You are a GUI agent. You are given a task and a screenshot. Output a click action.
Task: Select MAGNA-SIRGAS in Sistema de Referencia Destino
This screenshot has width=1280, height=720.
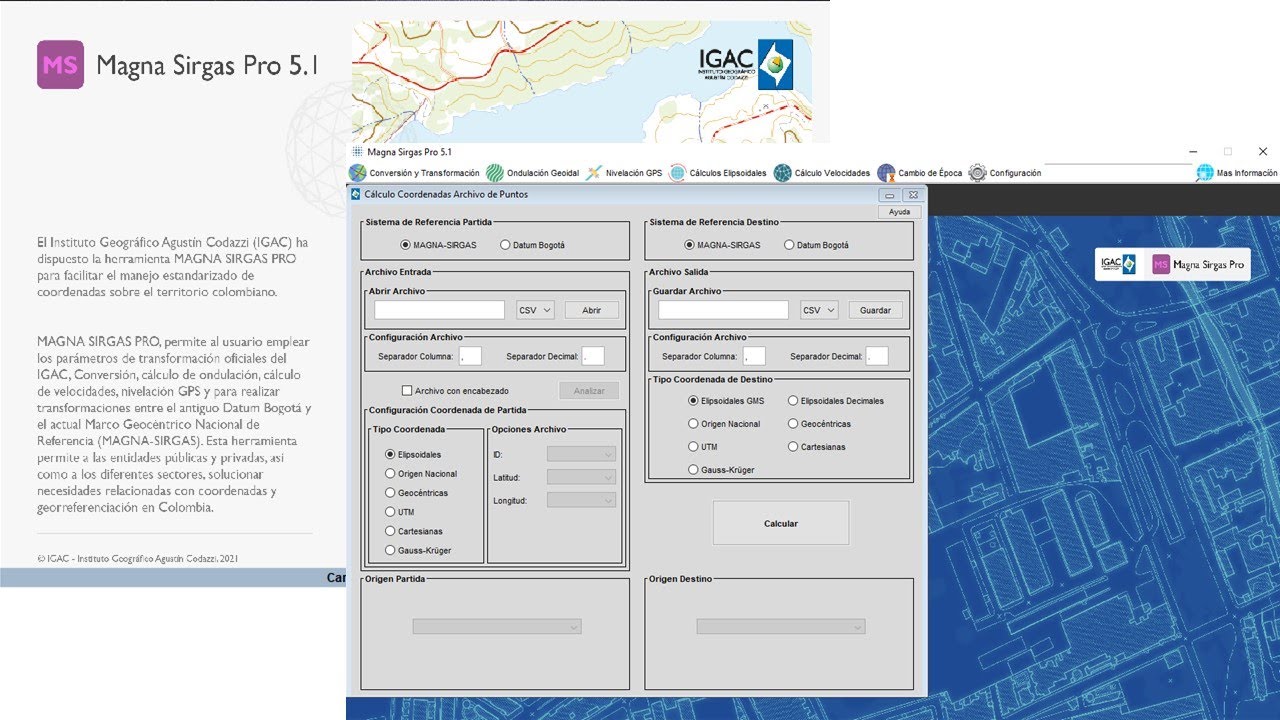point(689,245)
